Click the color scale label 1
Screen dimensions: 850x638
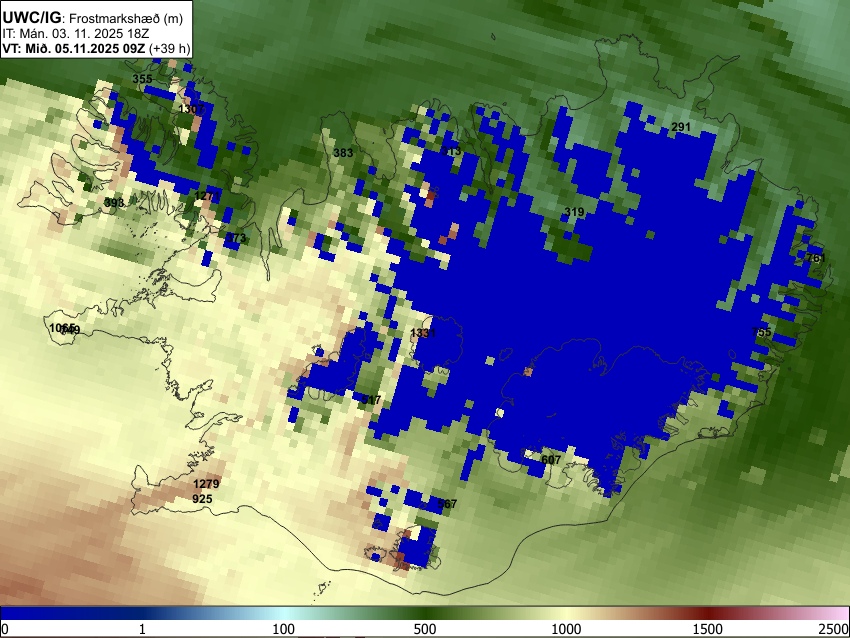pos(142,629)
